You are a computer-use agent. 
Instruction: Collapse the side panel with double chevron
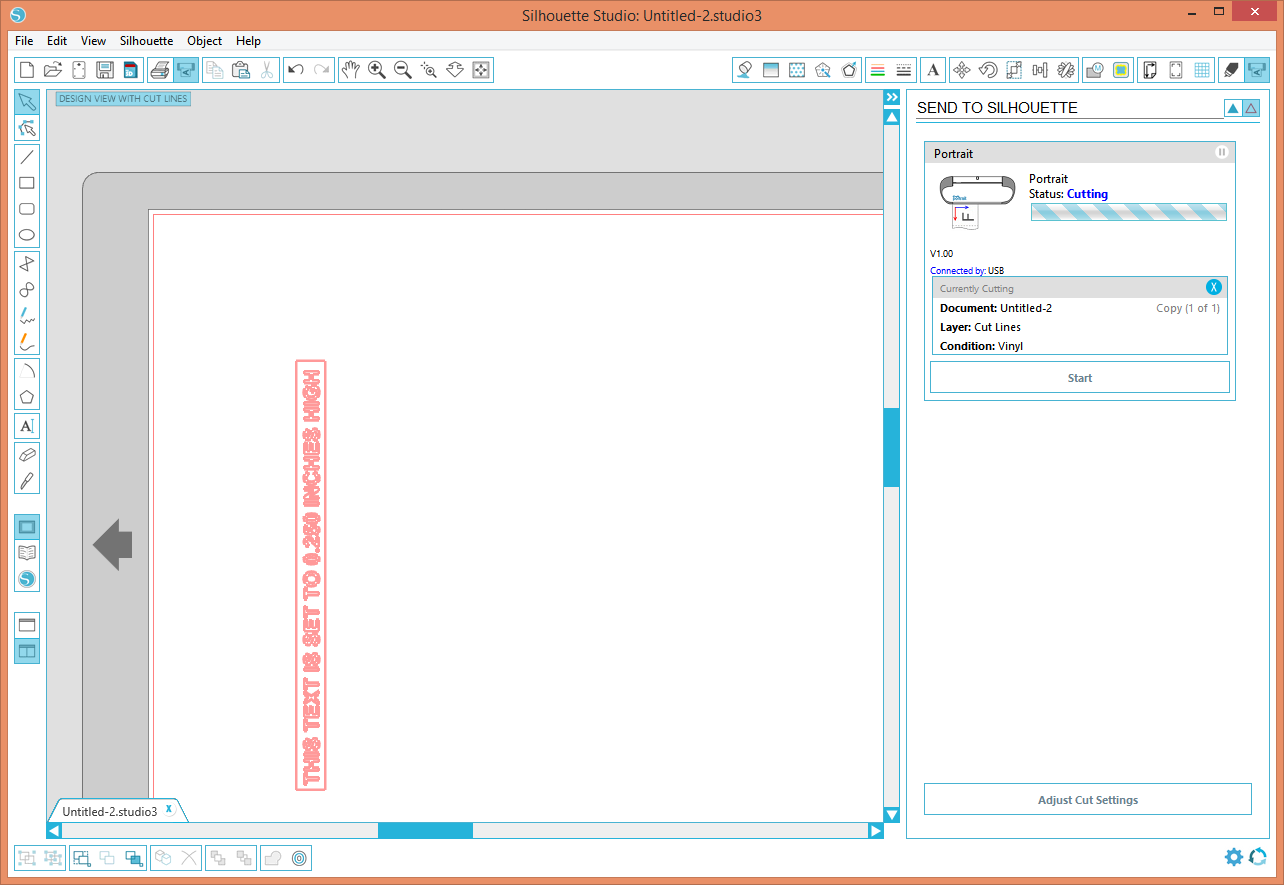891,97
